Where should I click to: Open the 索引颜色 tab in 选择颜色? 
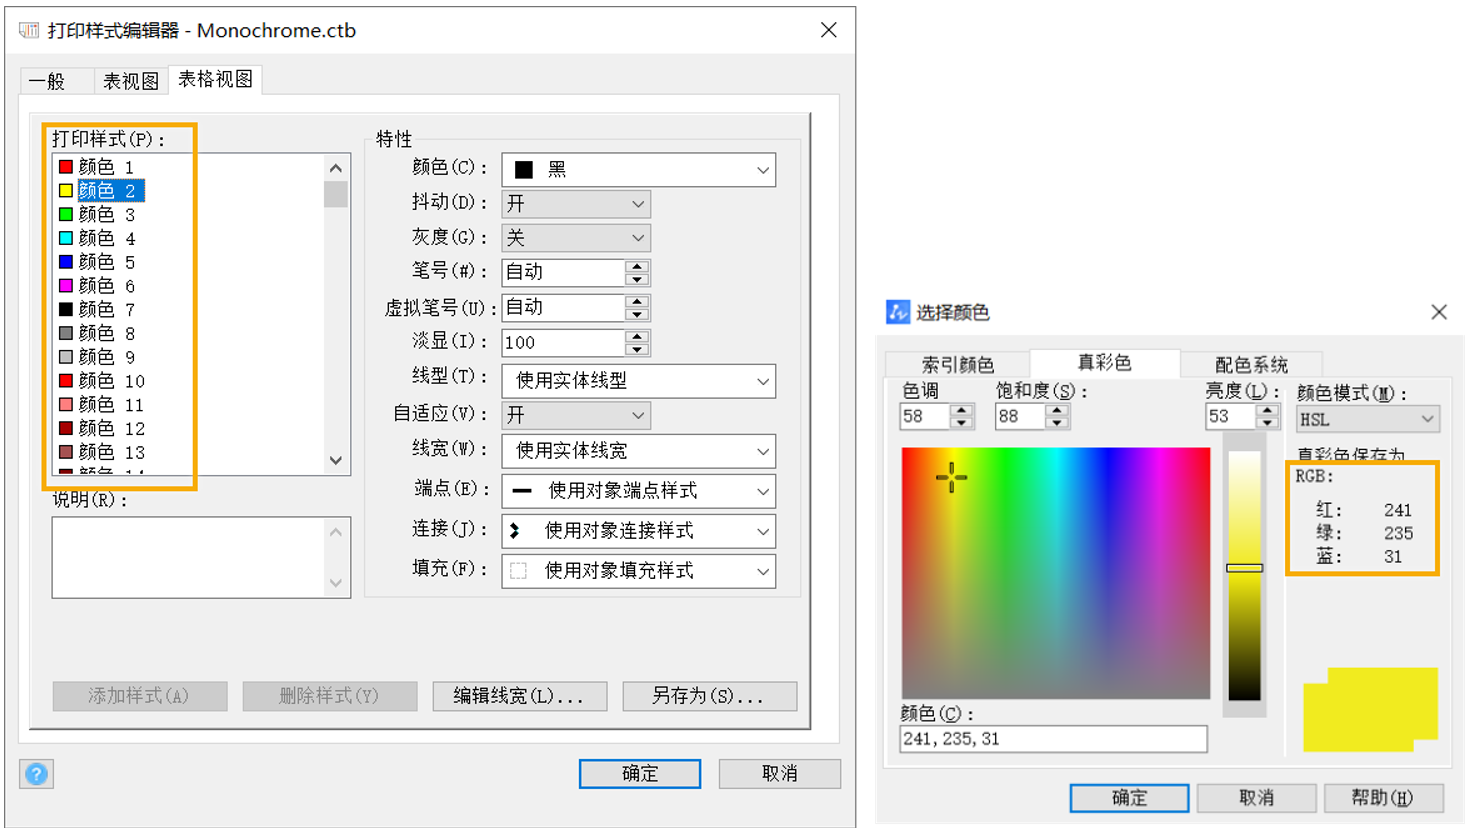[x=958, y=364]
